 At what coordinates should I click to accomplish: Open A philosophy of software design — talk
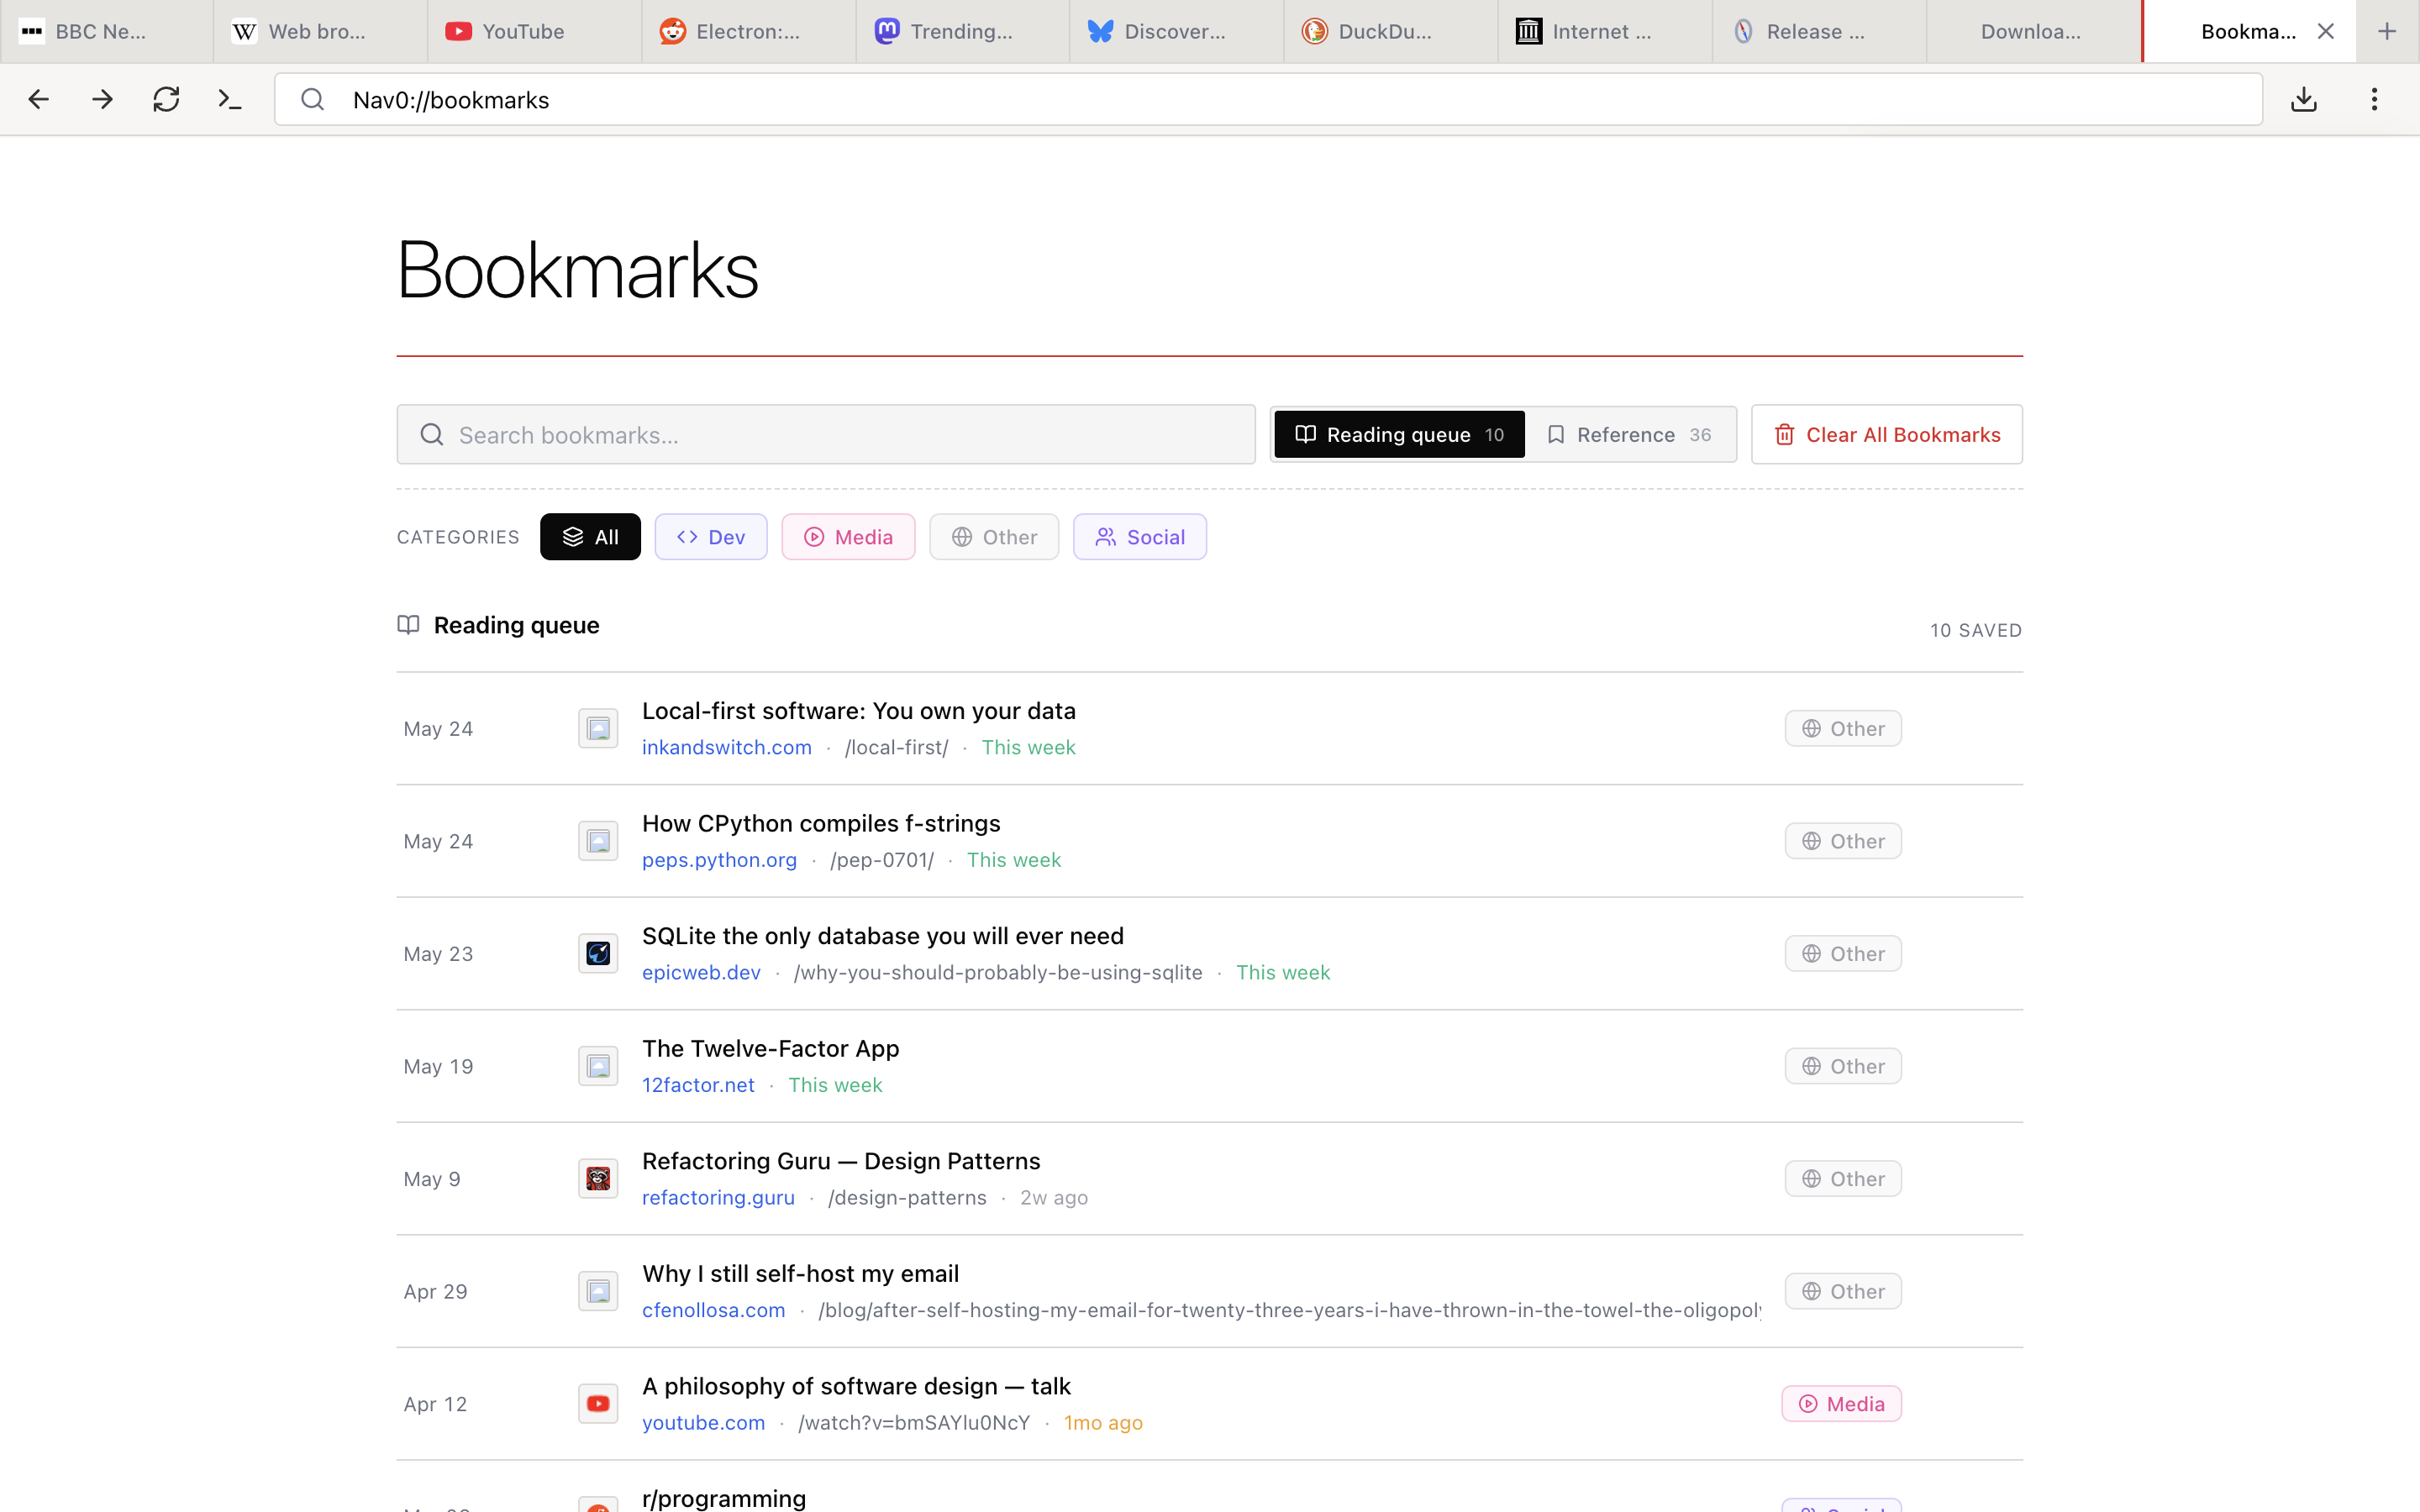pyautogui.click(x=856, y=1386)
